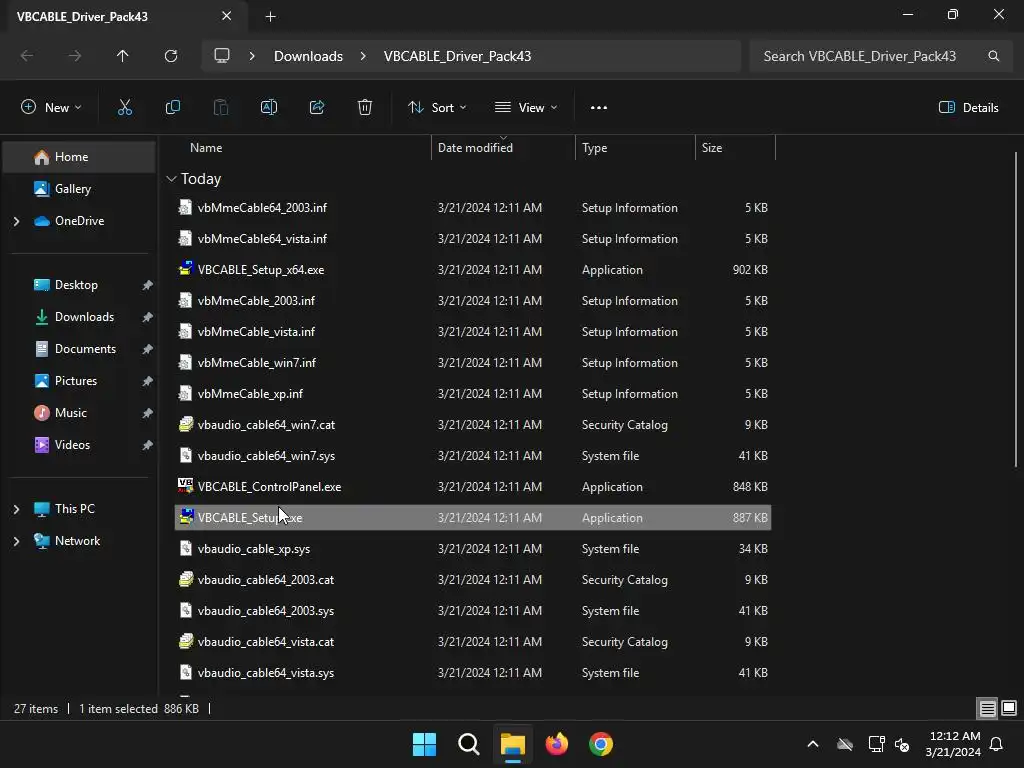Click the Delete trash icon
Image resolution: width=1024 pixels, height=768 pixels.
[365, 108]
